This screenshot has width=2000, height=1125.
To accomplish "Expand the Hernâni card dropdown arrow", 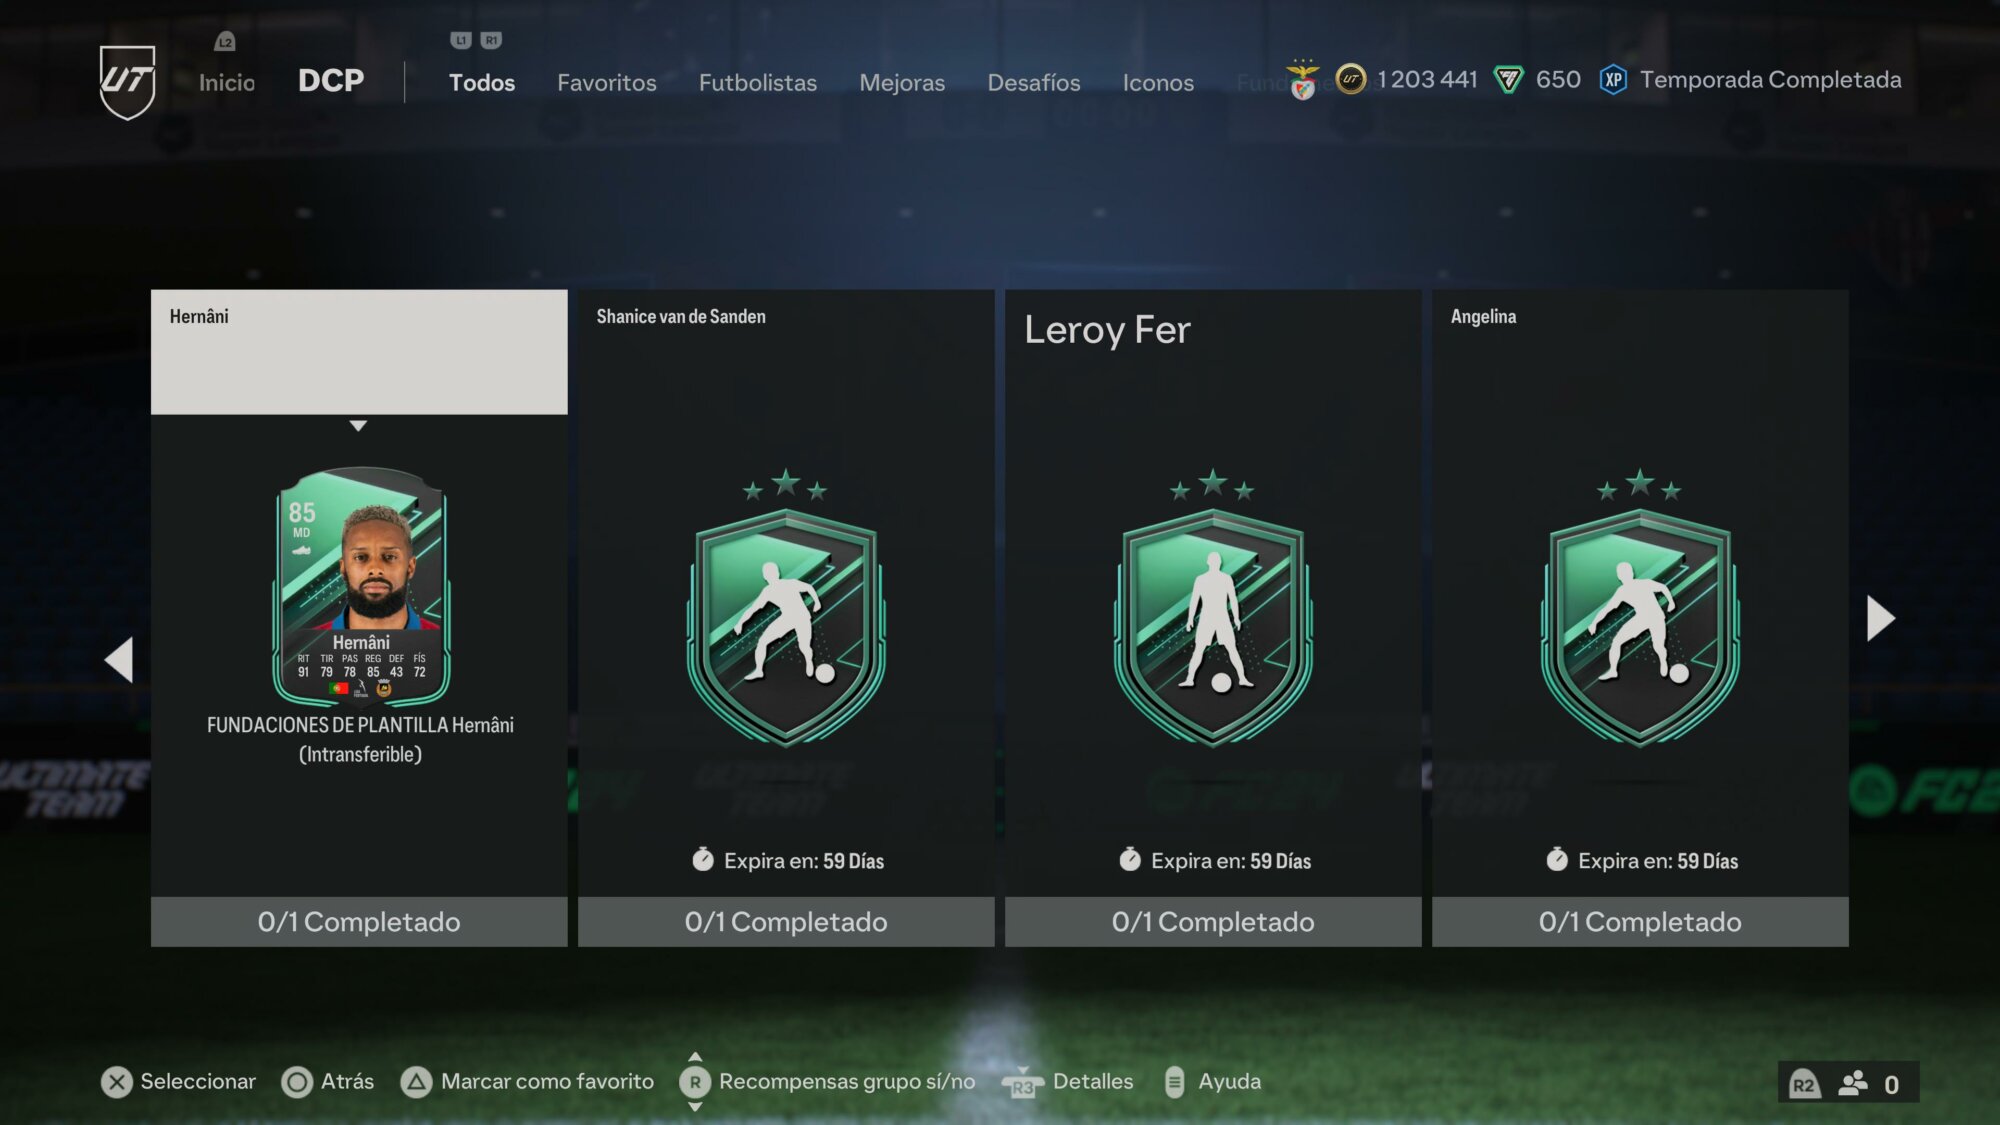I will pos(358,426).
